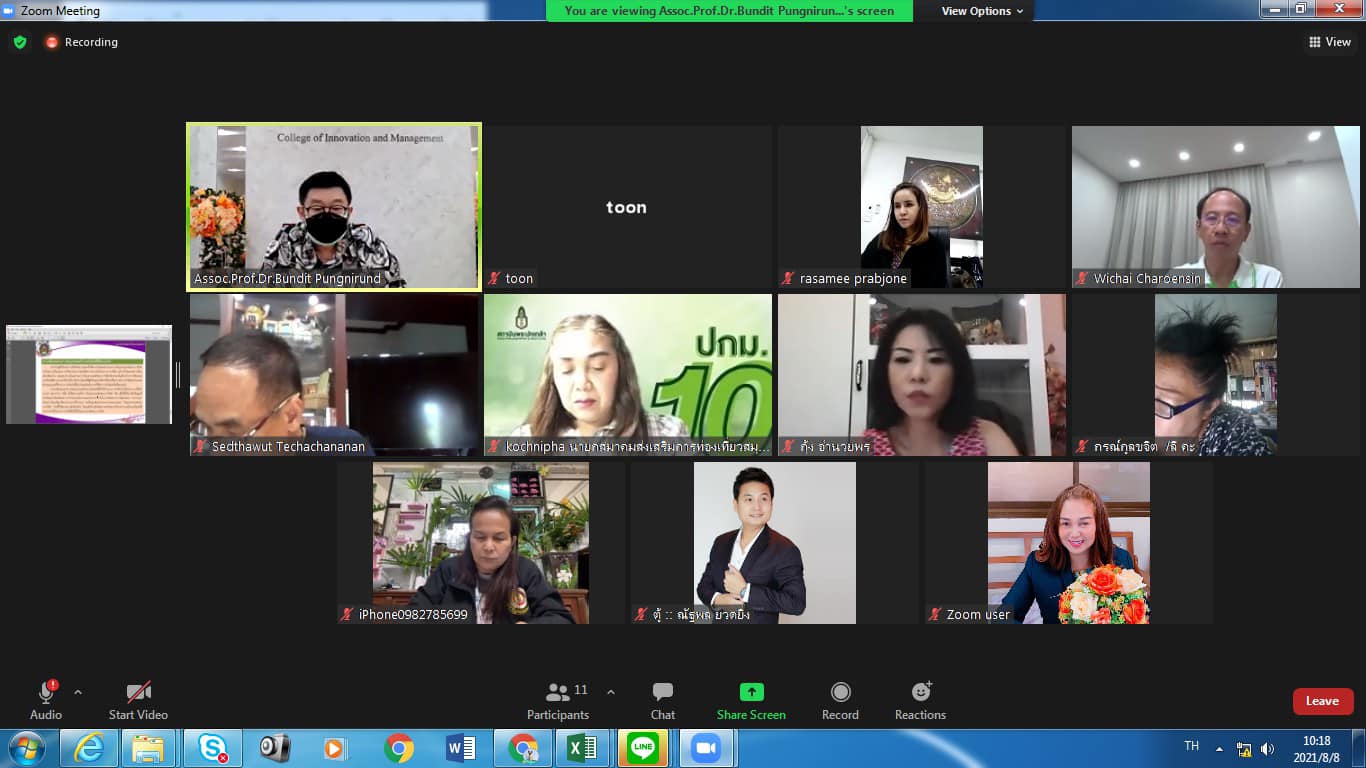Click the green encryption shield icon

click(x=20, y=42)
